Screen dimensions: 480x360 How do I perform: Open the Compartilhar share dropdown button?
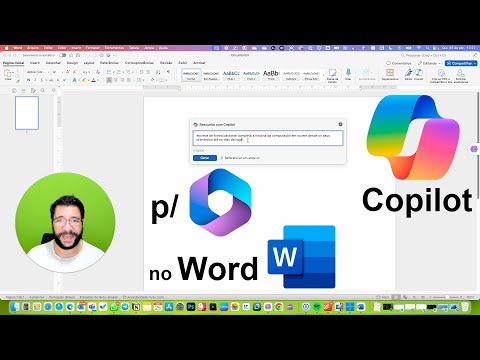coord(461,63)
